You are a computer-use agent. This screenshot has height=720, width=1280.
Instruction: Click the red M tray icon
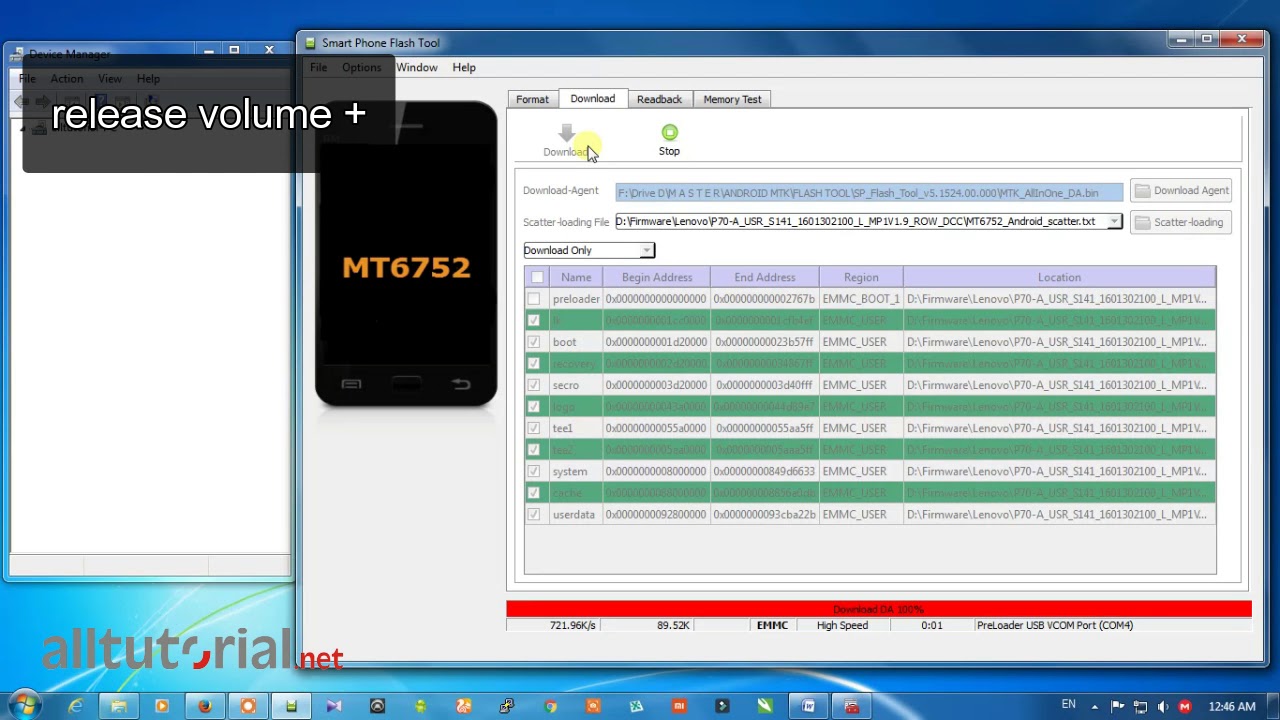(x=1185, y=707)
